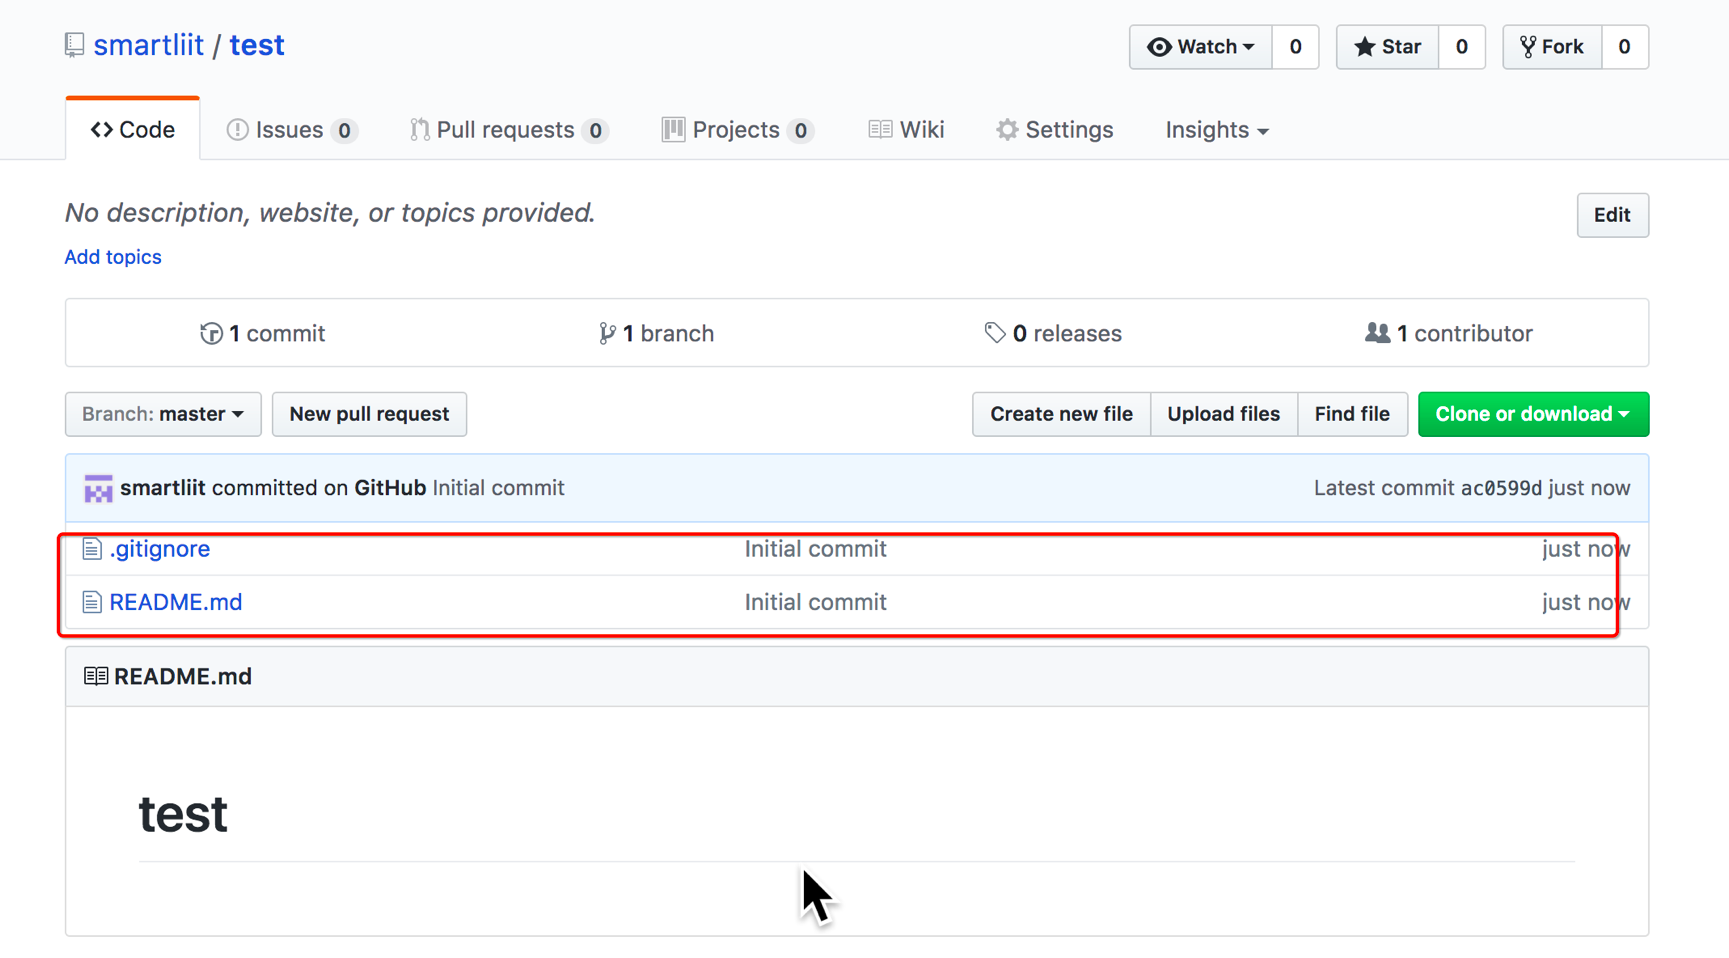Click the commit history clock icon
This screenshot has height=958, width=1729.
pyautogui.click(x=210, y=334)
